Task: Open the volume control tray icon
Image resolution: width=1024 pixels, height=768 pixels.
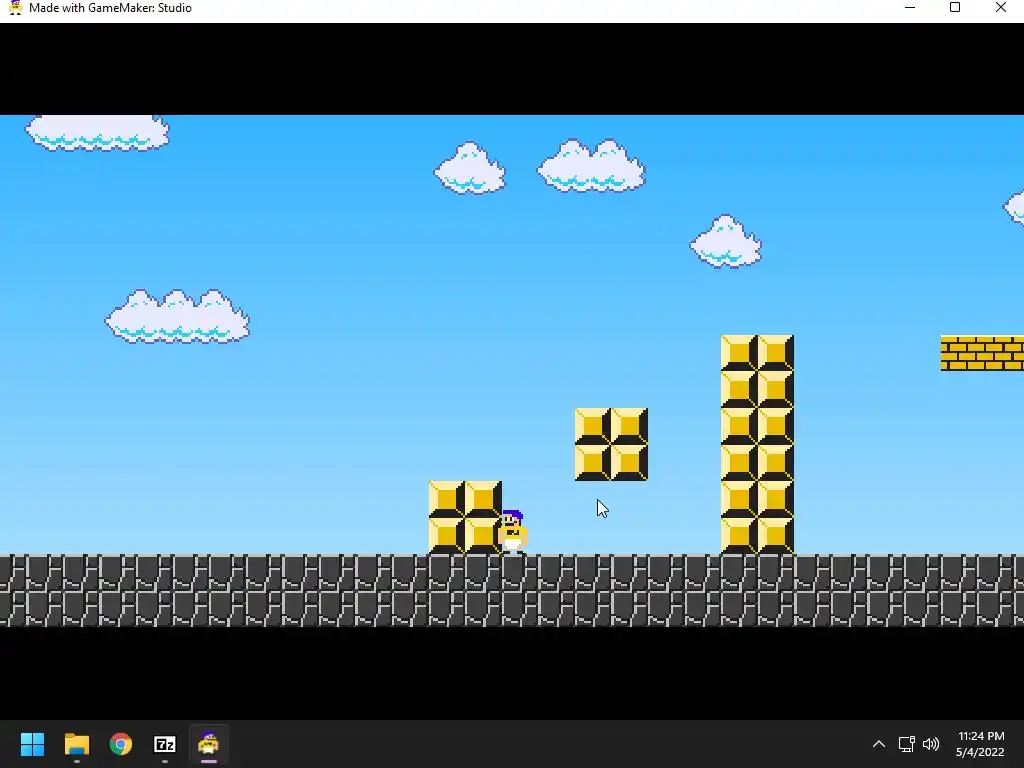Action: [x=931, y=744]
